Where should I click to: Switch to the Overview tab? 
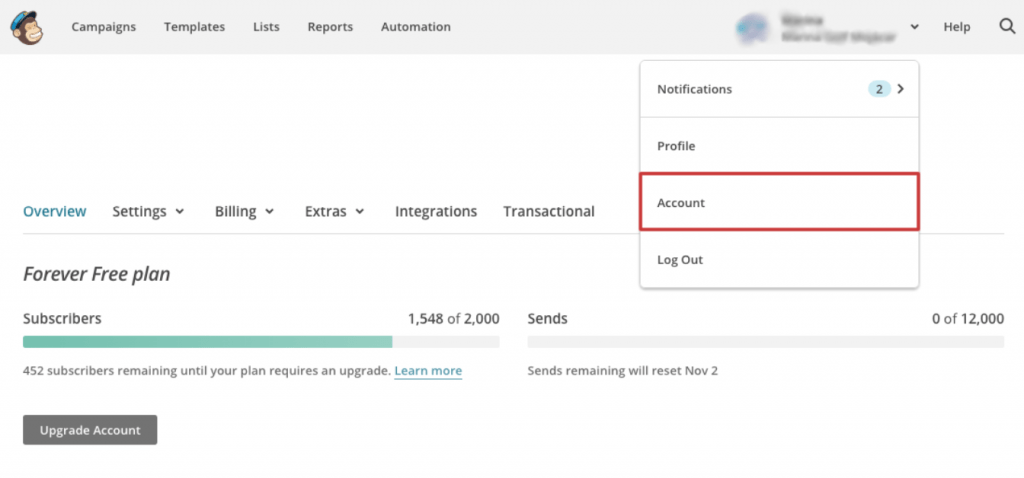tap(55, 212)
